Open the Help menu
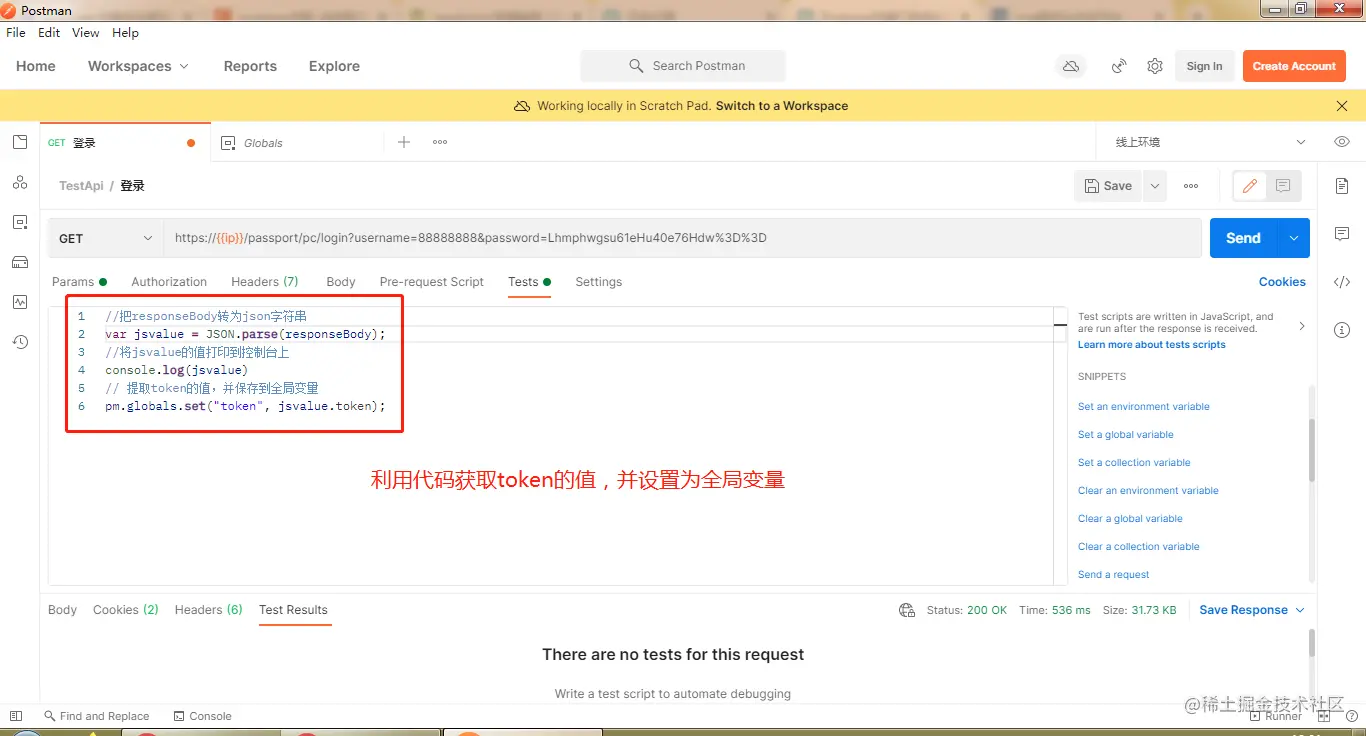 125,33
